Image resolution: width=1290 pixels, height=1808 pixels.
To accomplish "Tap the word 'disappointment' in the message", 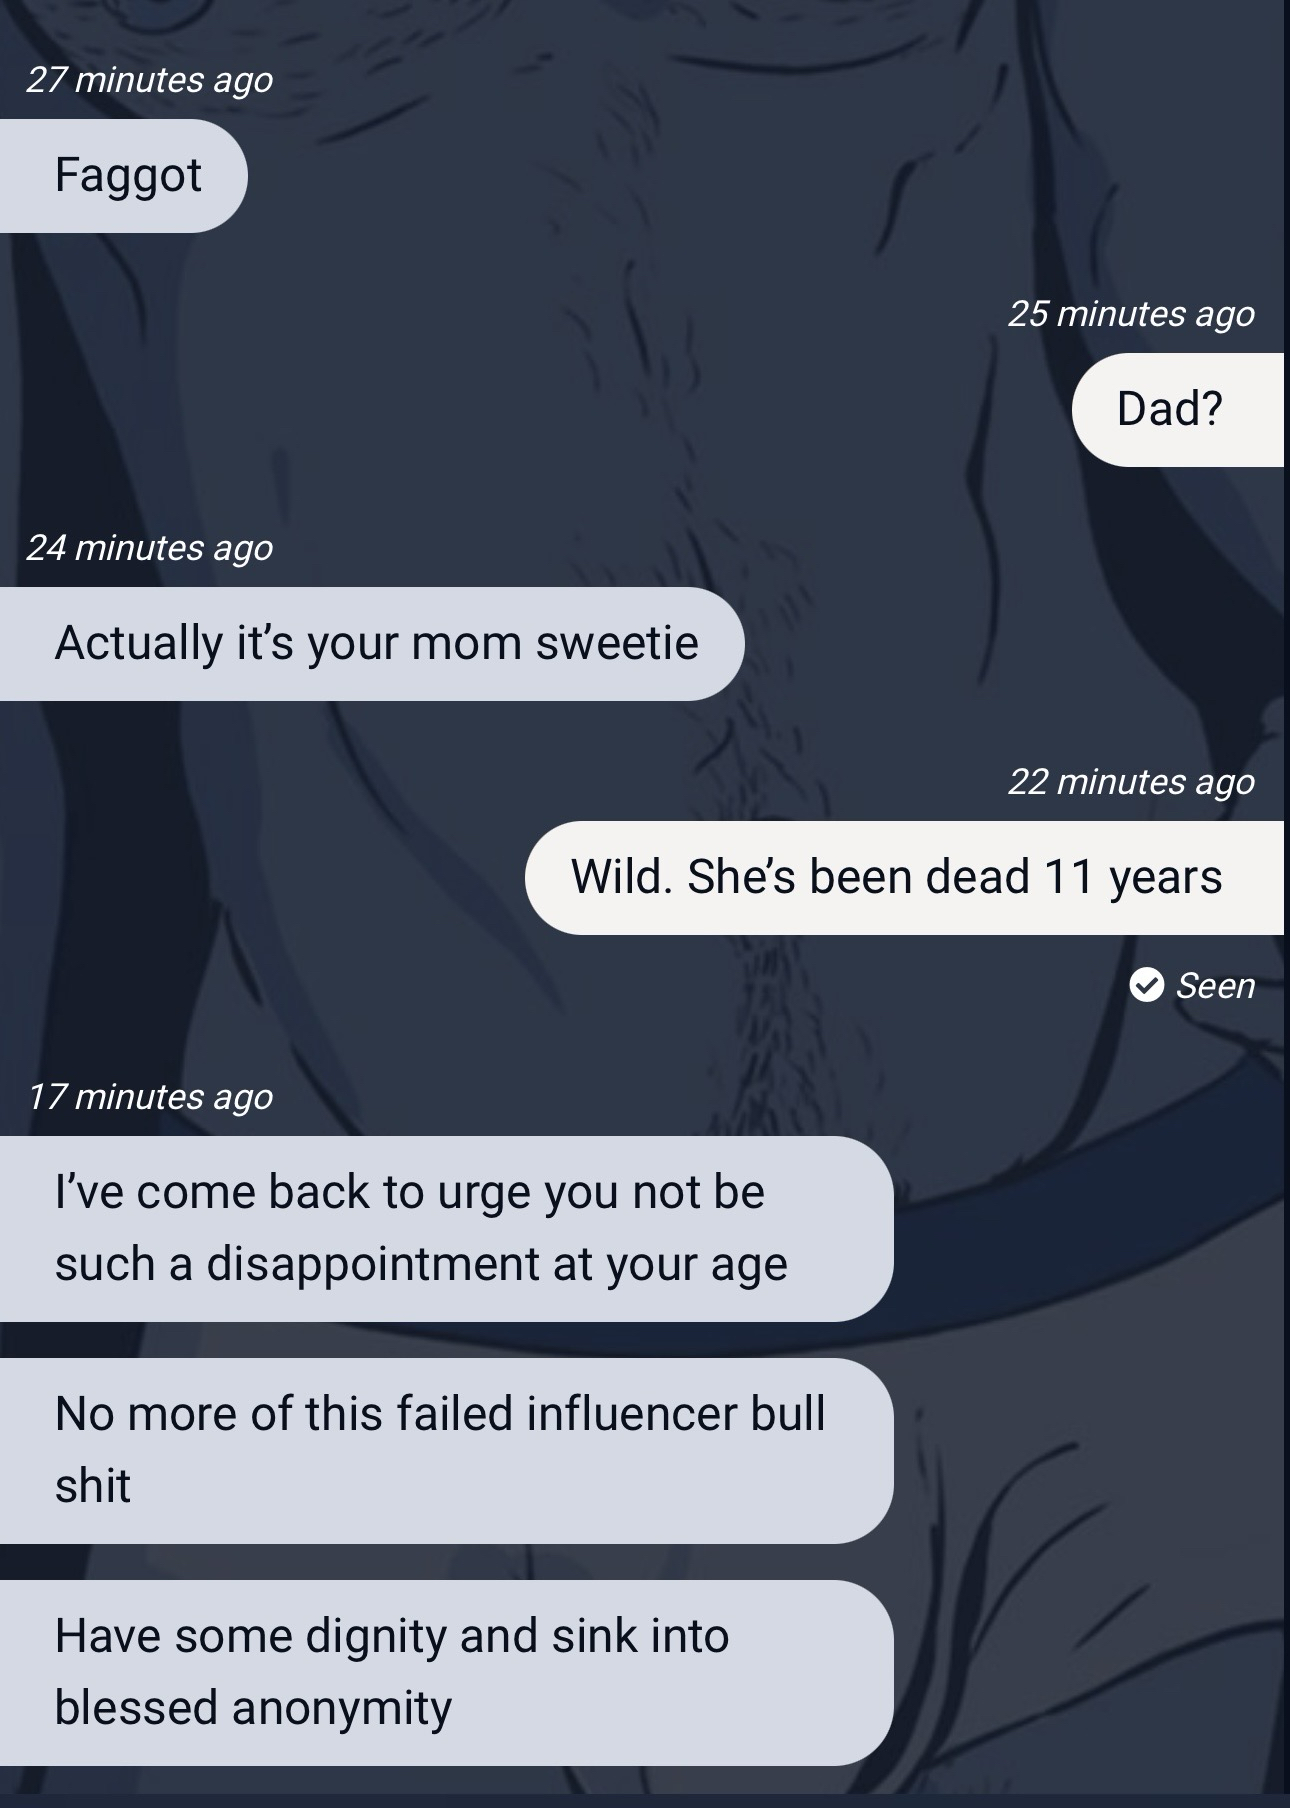I will click(x=373, y=1265).
